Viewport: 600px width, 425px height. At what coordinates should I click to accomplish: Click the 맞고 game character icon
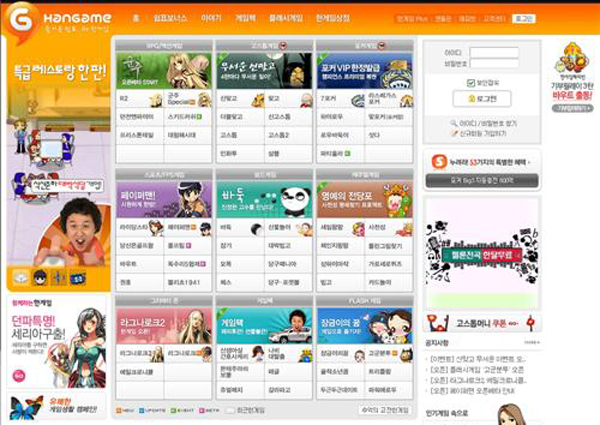pos(305,101)
